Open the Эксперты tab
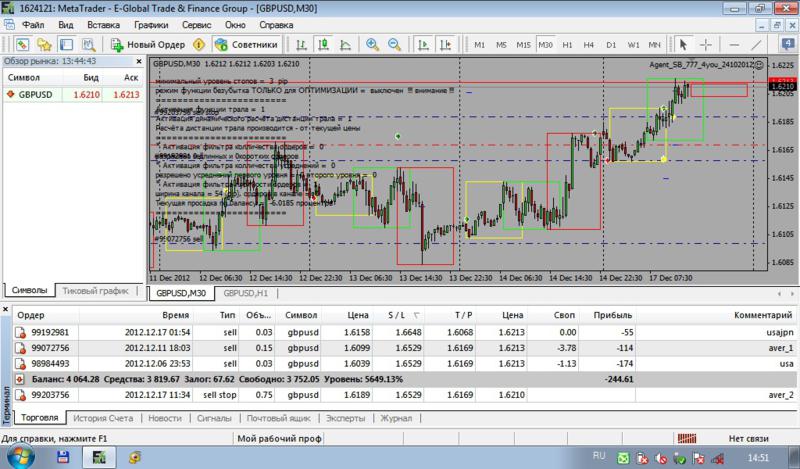 (345, 418)
